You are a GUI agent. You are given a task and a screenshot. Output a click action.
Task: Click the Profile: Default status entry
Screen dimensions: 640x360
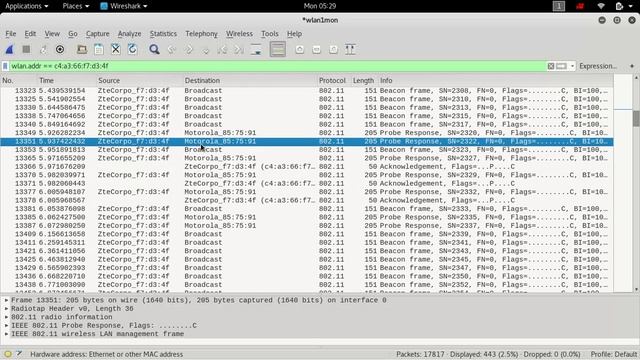tap(613, 354)
